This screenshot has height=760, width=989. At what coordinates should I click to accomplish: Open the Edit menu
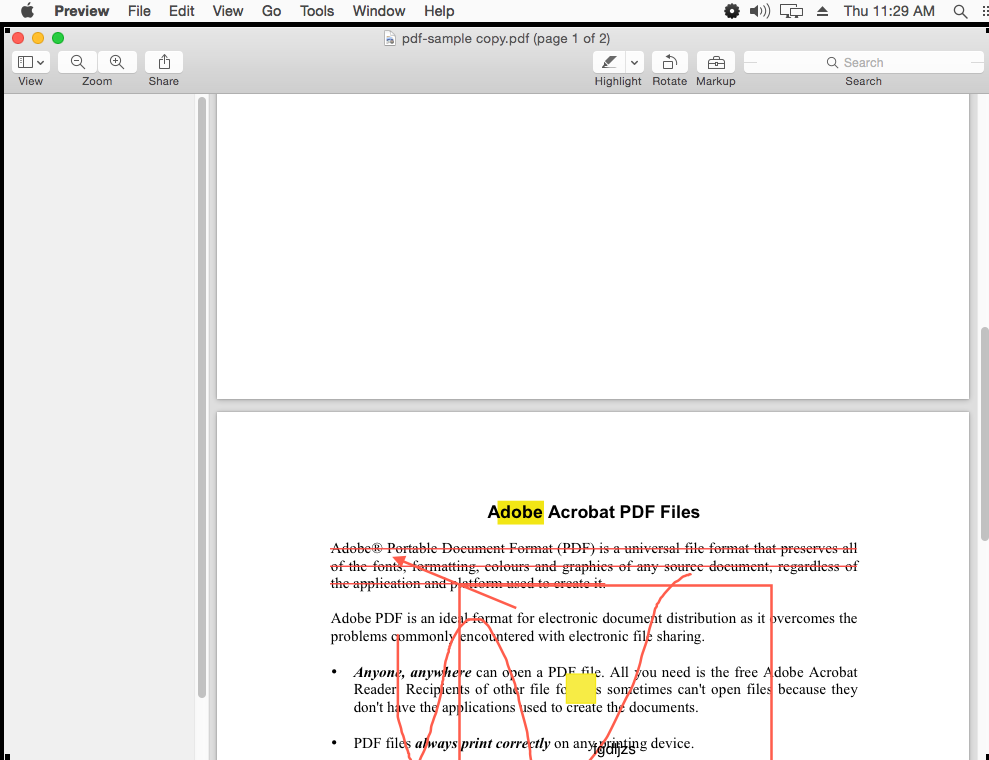click(182, 11)
